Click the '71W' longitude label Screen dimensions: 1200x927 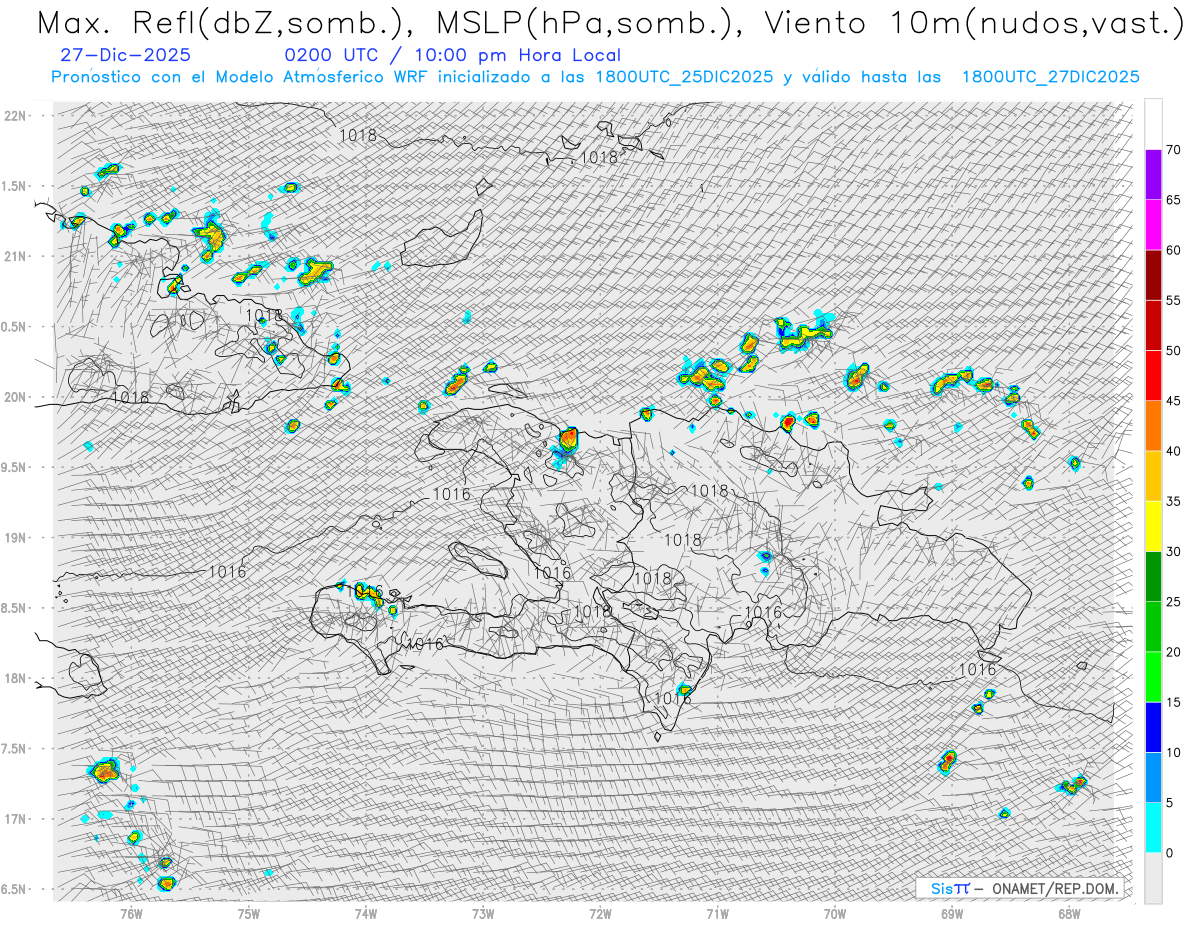click(x=717, y=913)
